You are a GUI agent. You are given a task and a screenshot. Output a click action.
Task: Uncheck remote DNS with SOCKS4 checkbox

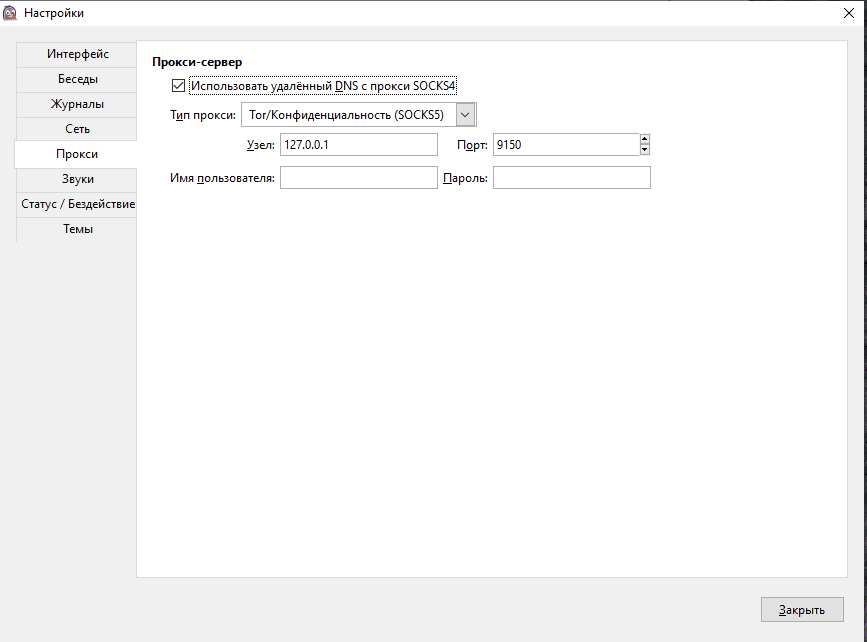tap(178, 86)
